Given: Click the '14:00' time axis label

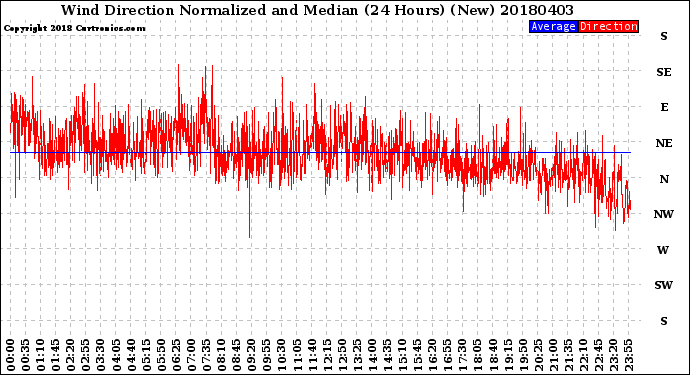Looking at the screenshot, I should [x=372, y=355].
